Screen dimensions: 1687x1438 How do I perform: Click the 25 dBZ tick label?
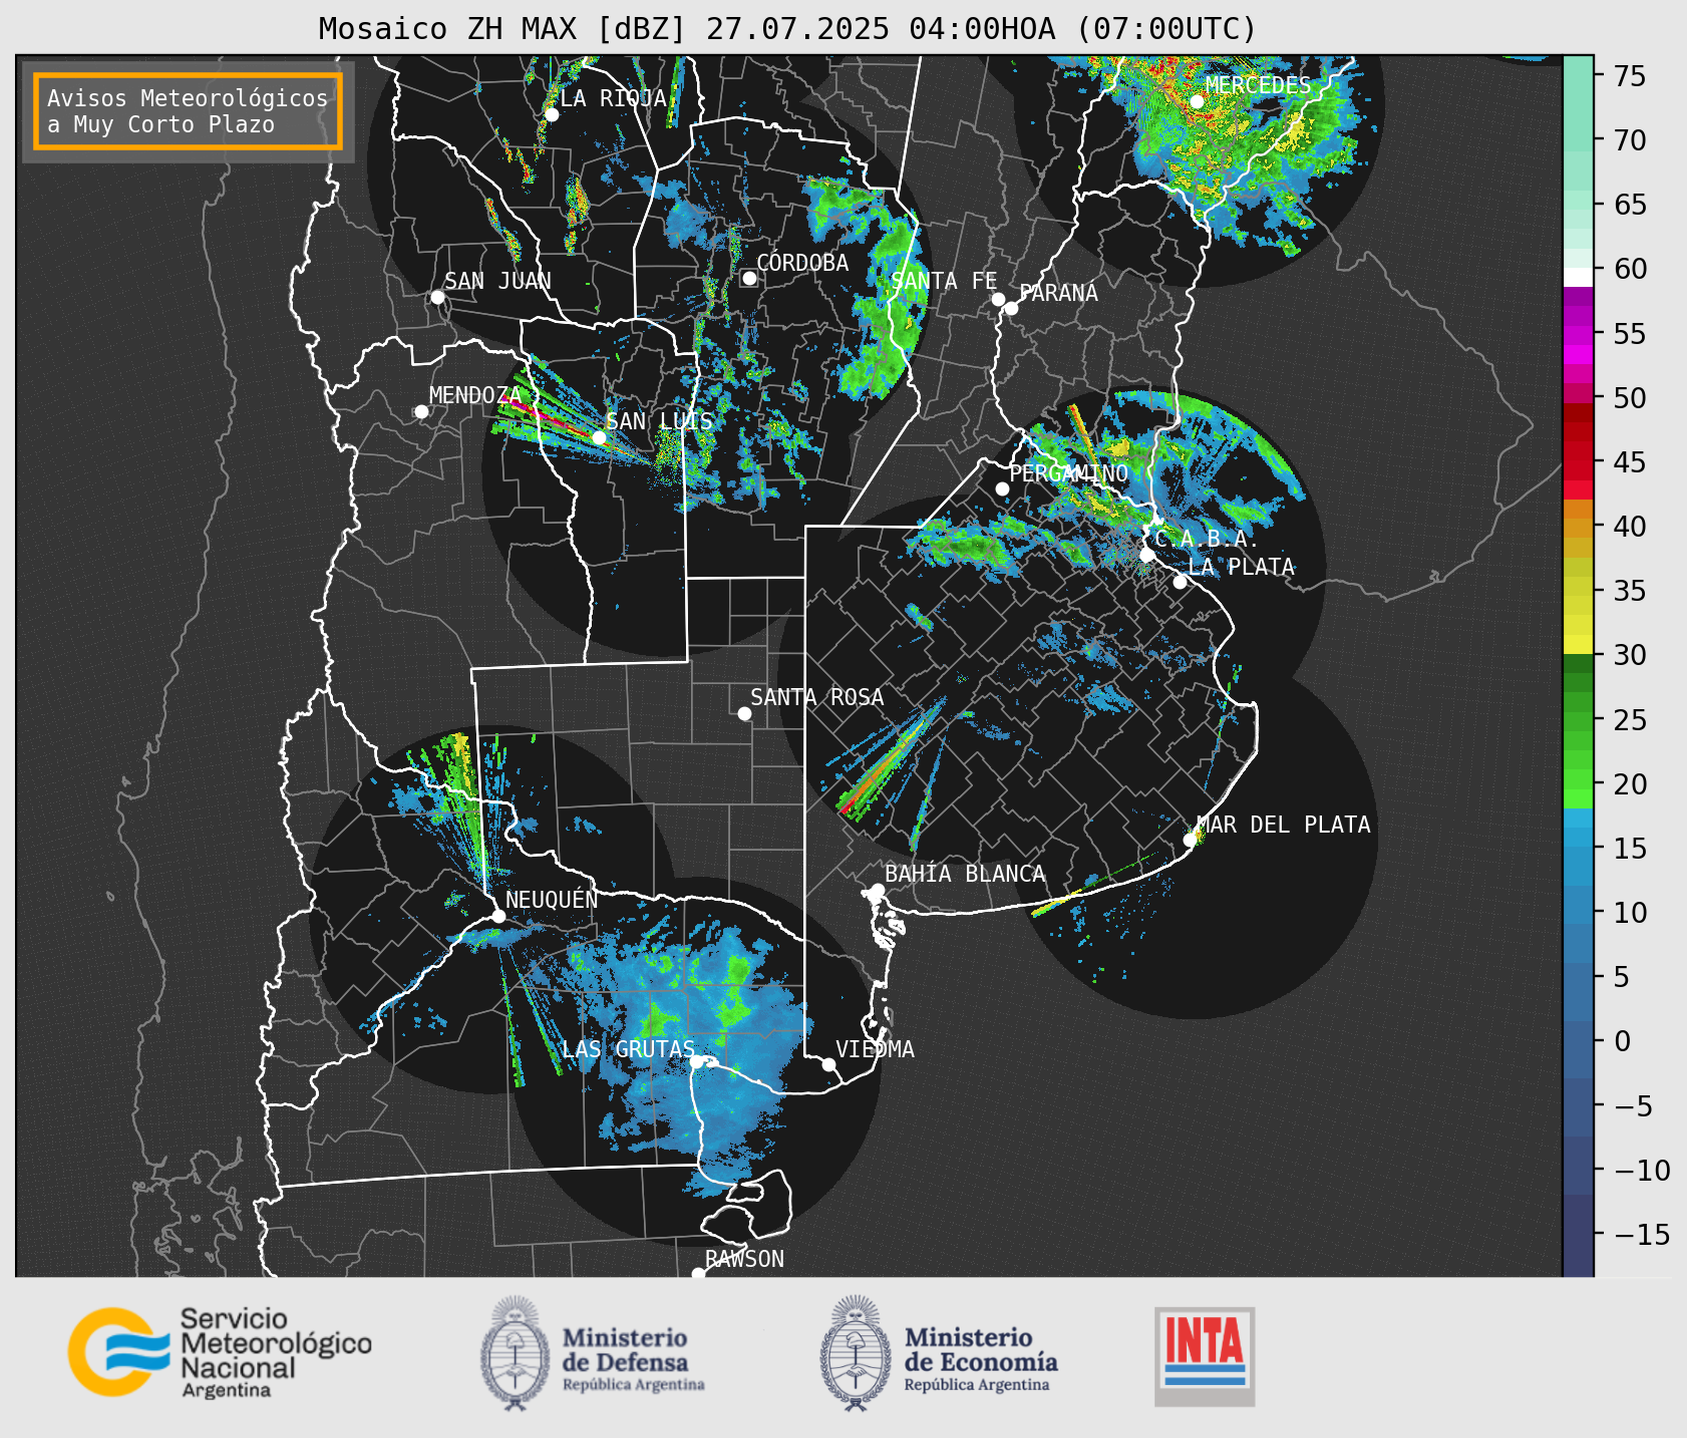[x=1630, y=720]
